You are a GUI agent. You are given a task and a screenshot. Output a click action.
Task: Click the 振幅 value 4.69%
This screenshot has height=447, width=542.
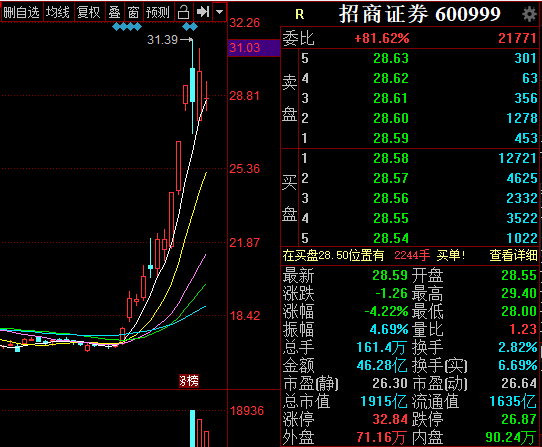click(389, 329)
